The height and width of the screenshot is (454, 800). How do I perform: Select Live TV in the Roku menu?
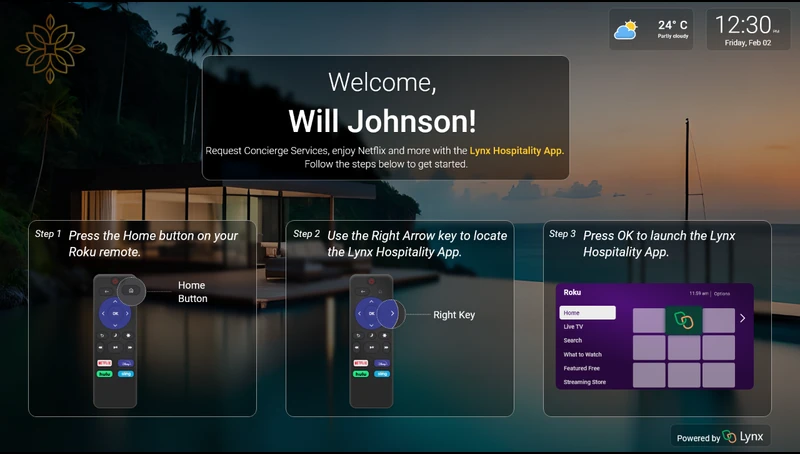click(573, 326)
